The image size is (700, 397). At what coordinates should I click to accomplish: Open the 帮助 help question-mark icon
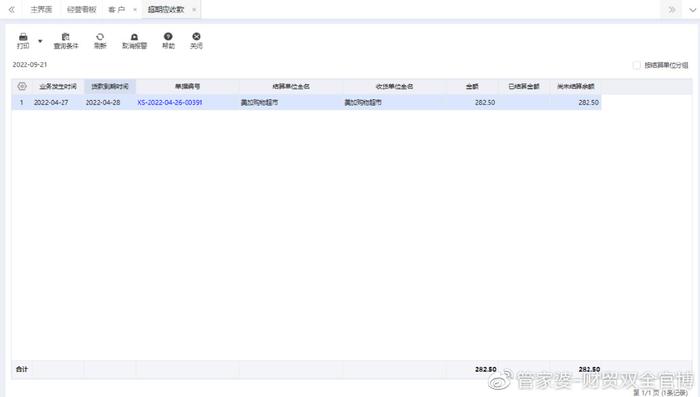168,37
